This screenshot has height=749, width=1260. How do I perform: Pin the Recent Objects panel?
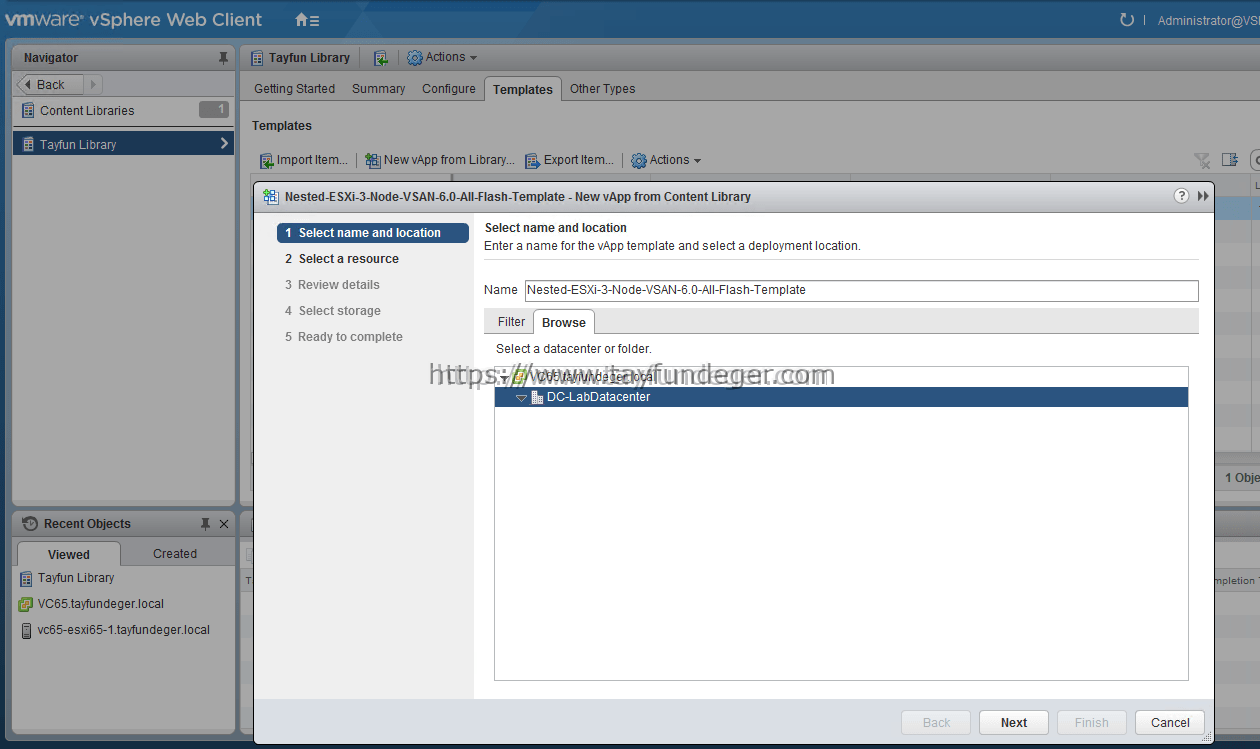click(x=205, y=524)
